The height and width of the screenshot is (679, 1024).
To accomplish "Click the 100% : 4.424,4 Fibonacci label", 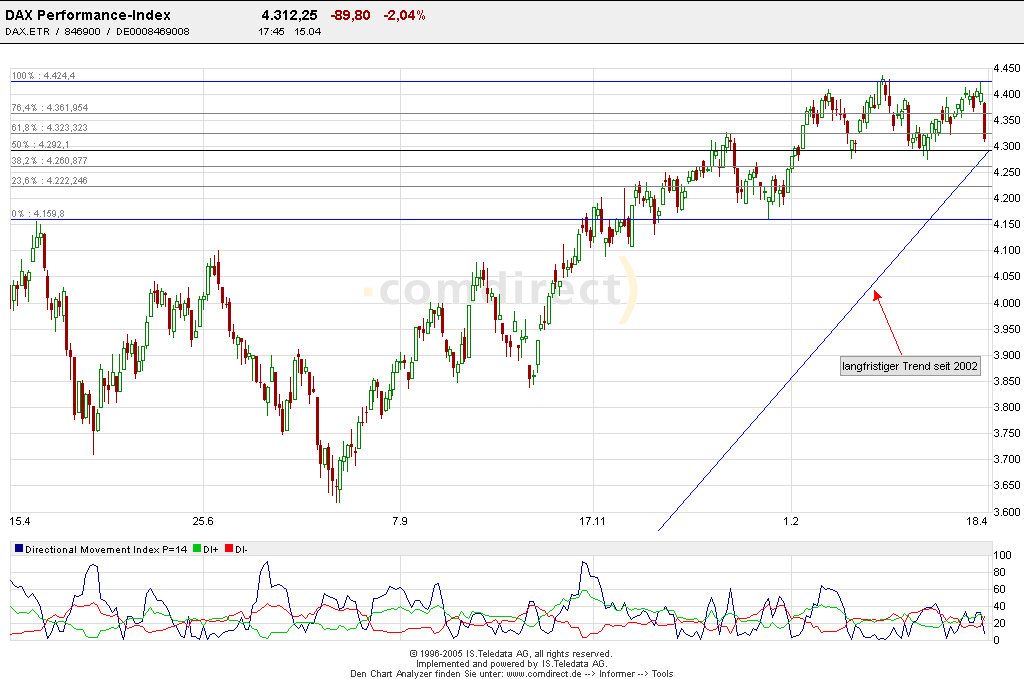I will pyautogui.click(x=43, y=76).
